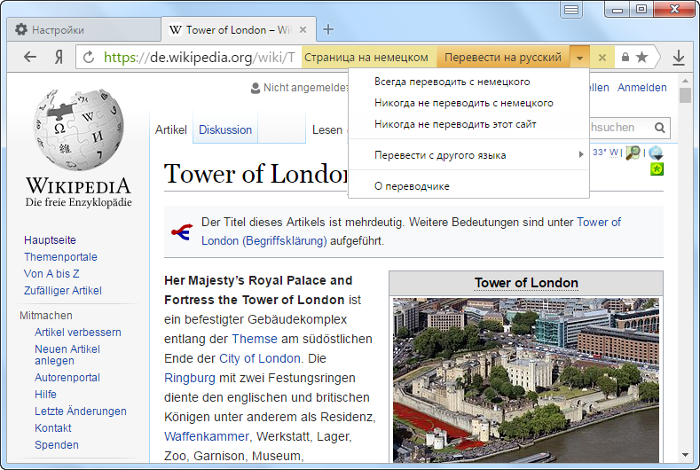Open Tower of London (Begriffsklärung) link
700x470 pixels.
point(411,231)
